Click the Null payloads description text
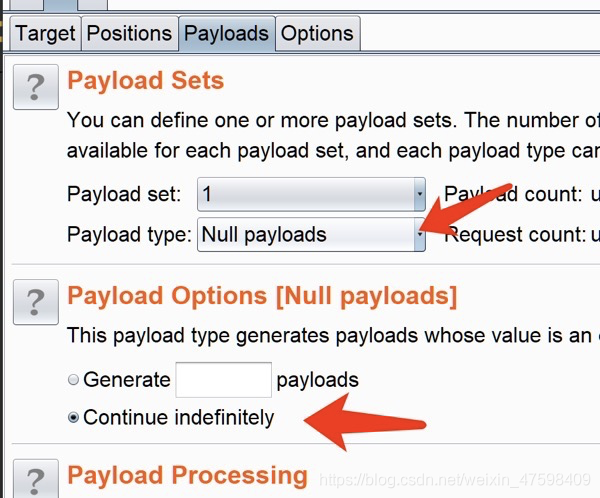The width and height of the screenshot is (600, 498). (332, 336)
